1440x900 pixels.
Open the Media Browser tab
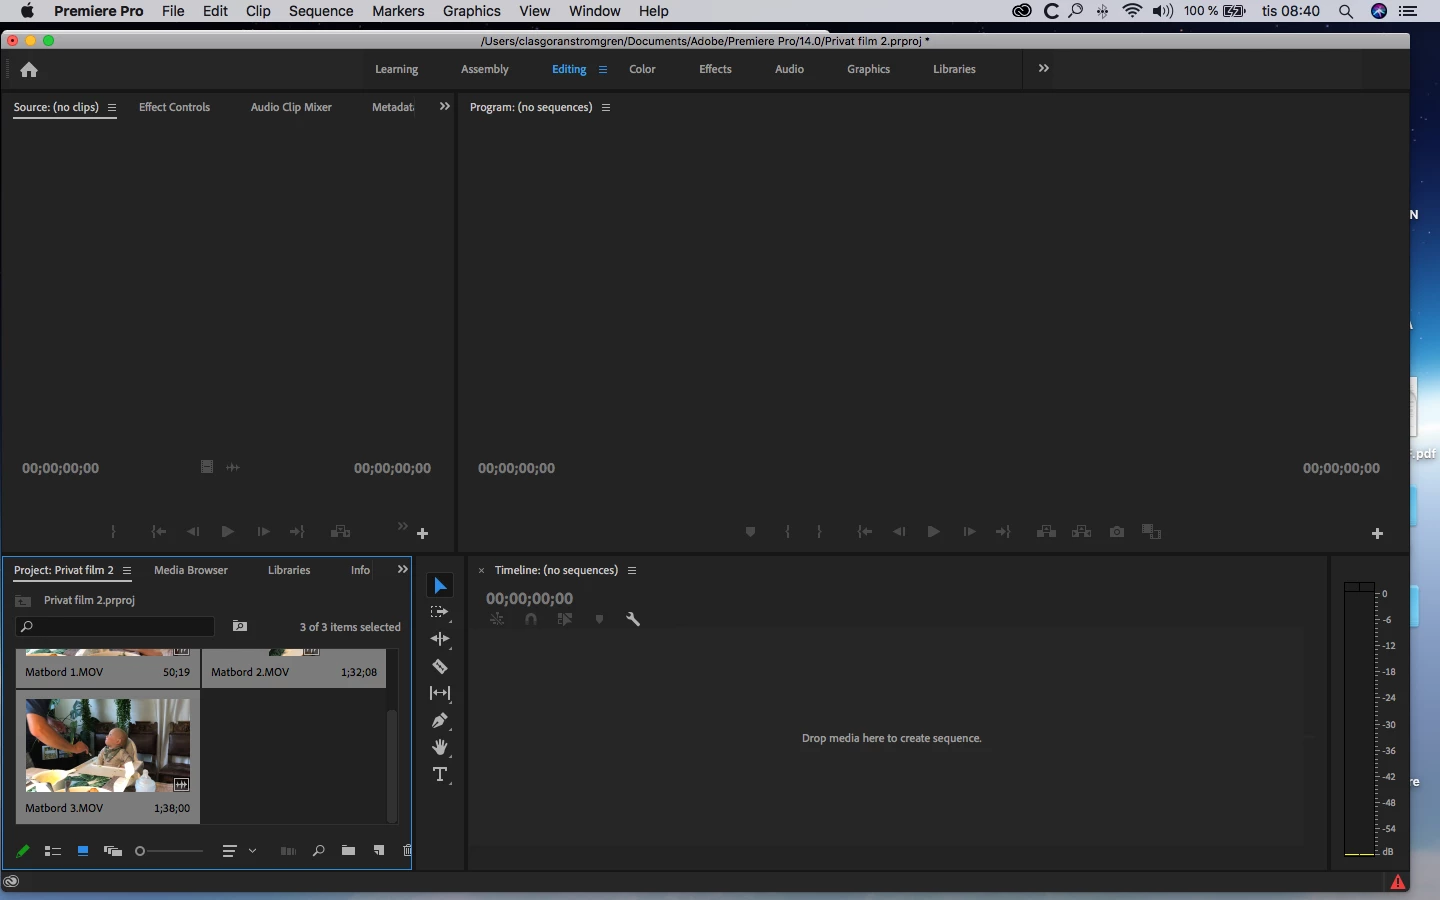point(191,570)
